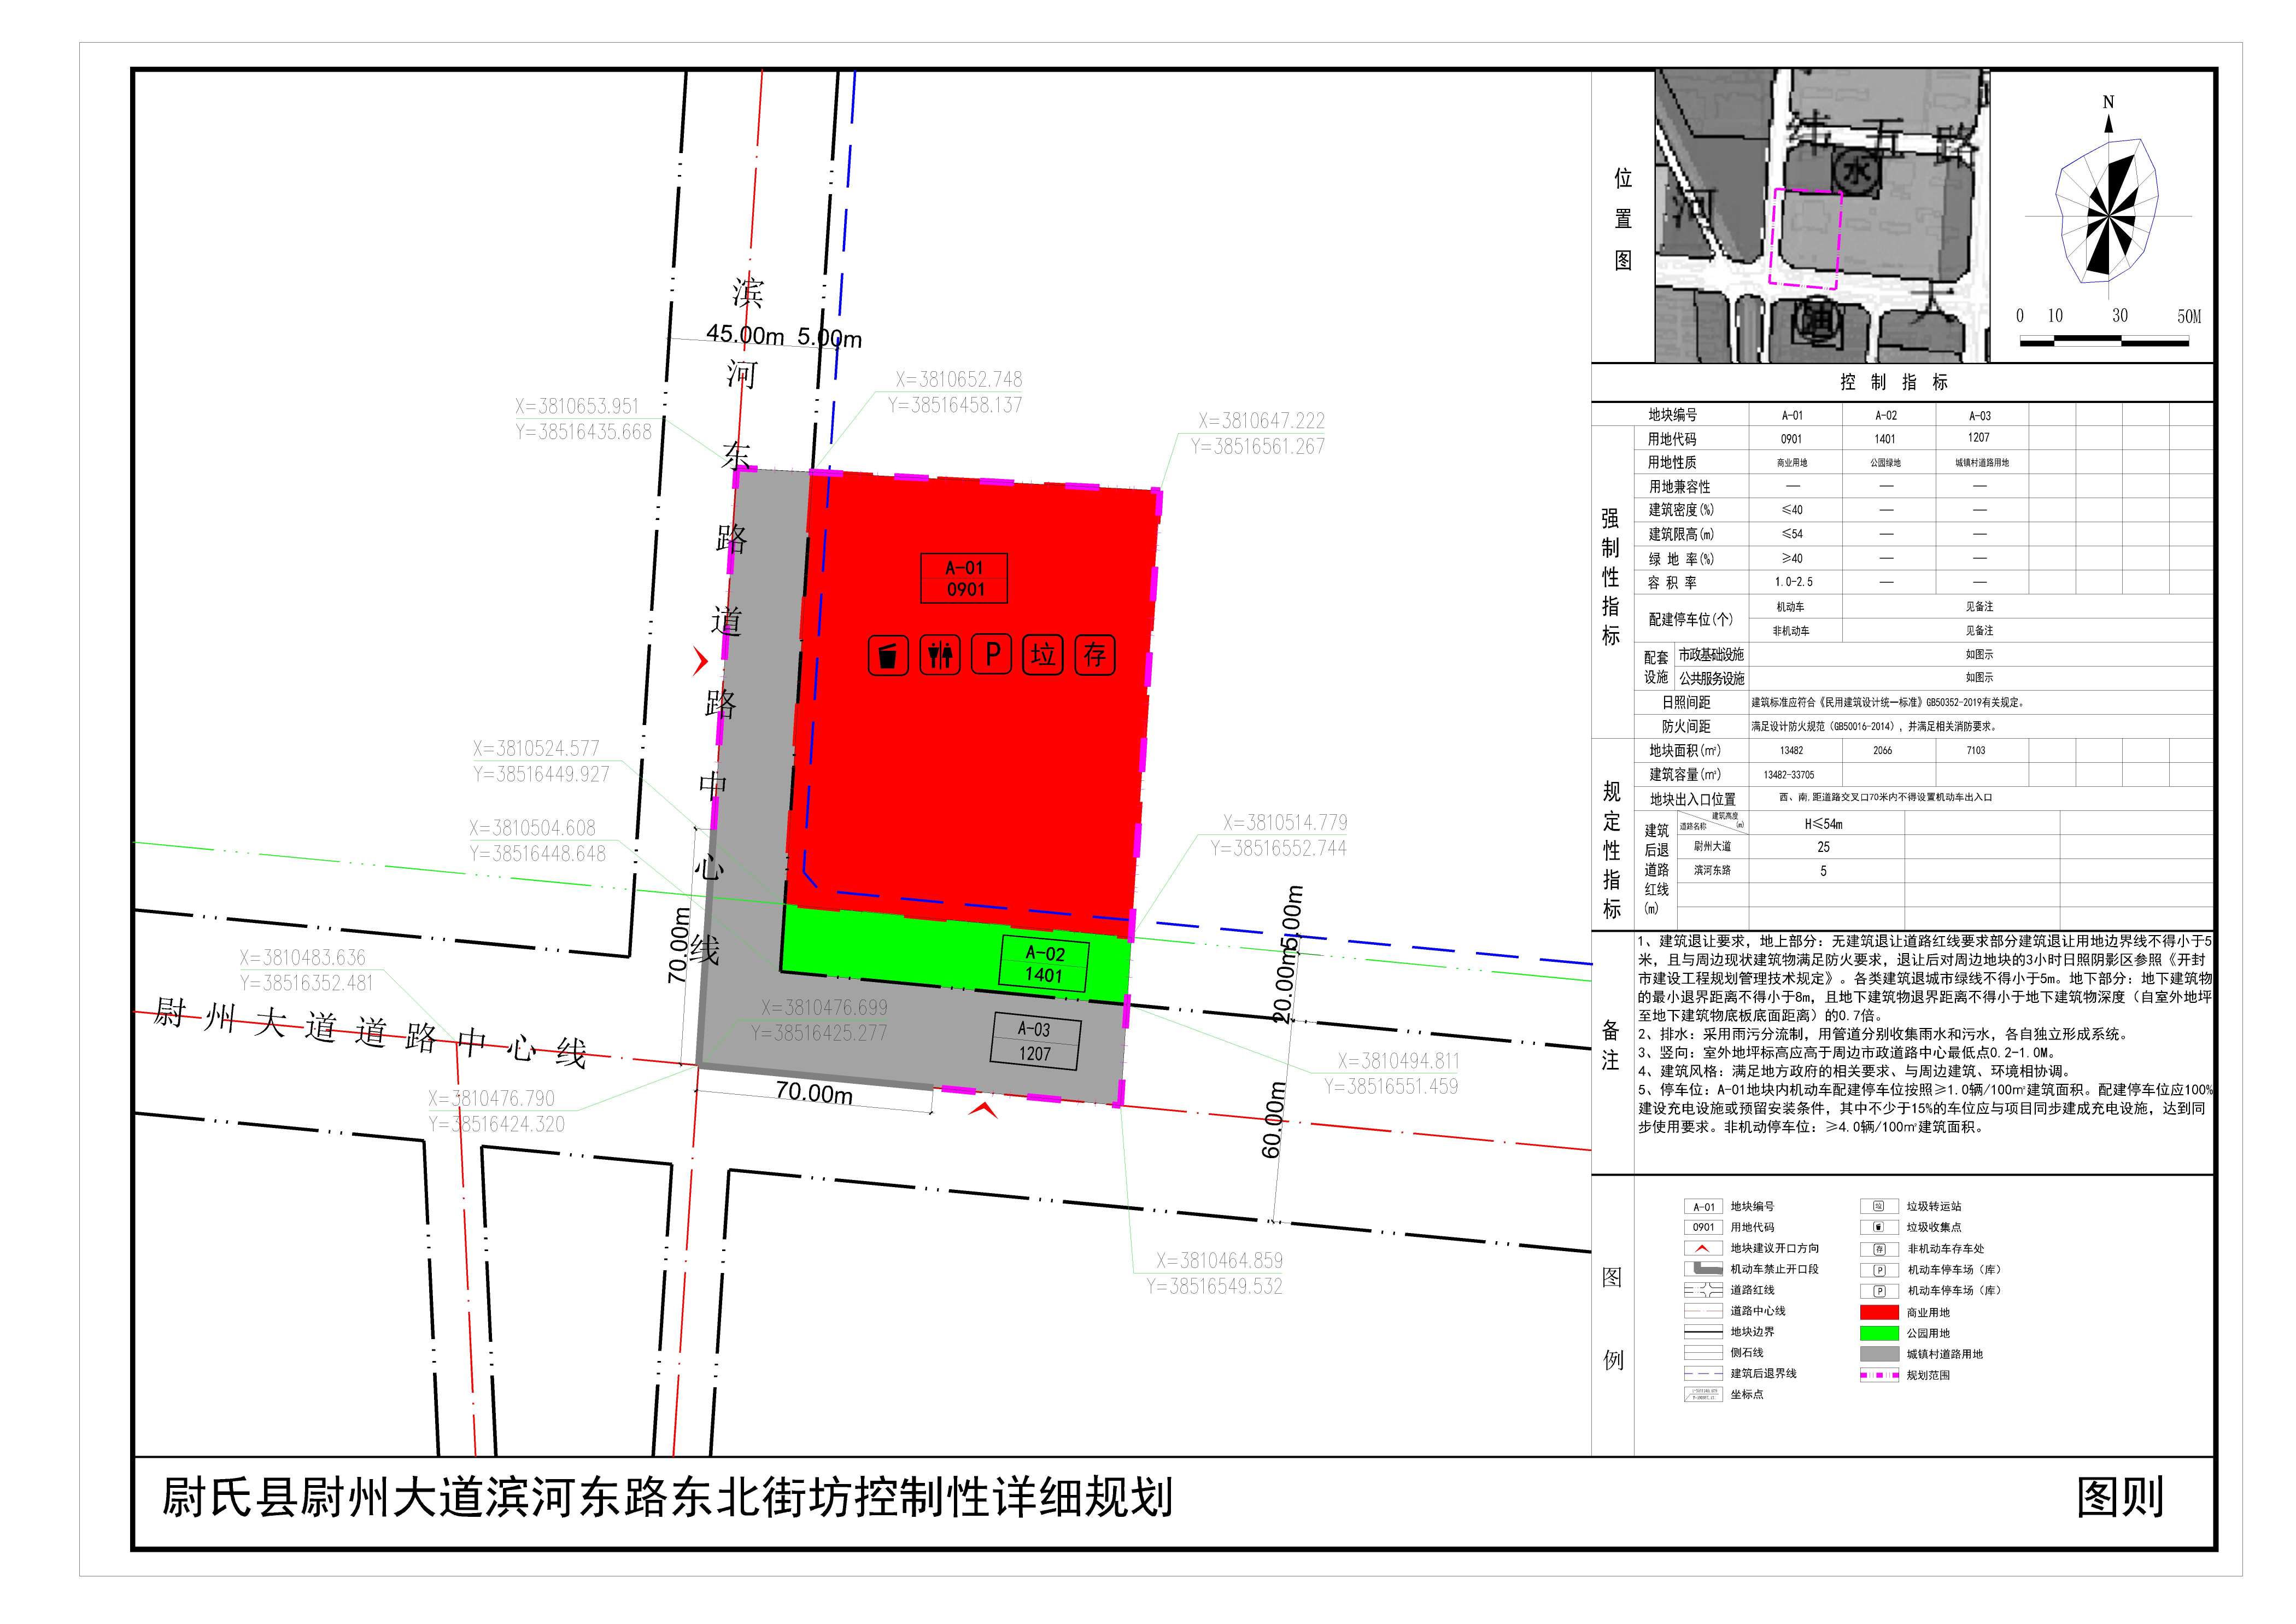Screen dimensions: 2296x1624
Task: Click the location map thumbnail at top right
Action: coord(1822,215)
